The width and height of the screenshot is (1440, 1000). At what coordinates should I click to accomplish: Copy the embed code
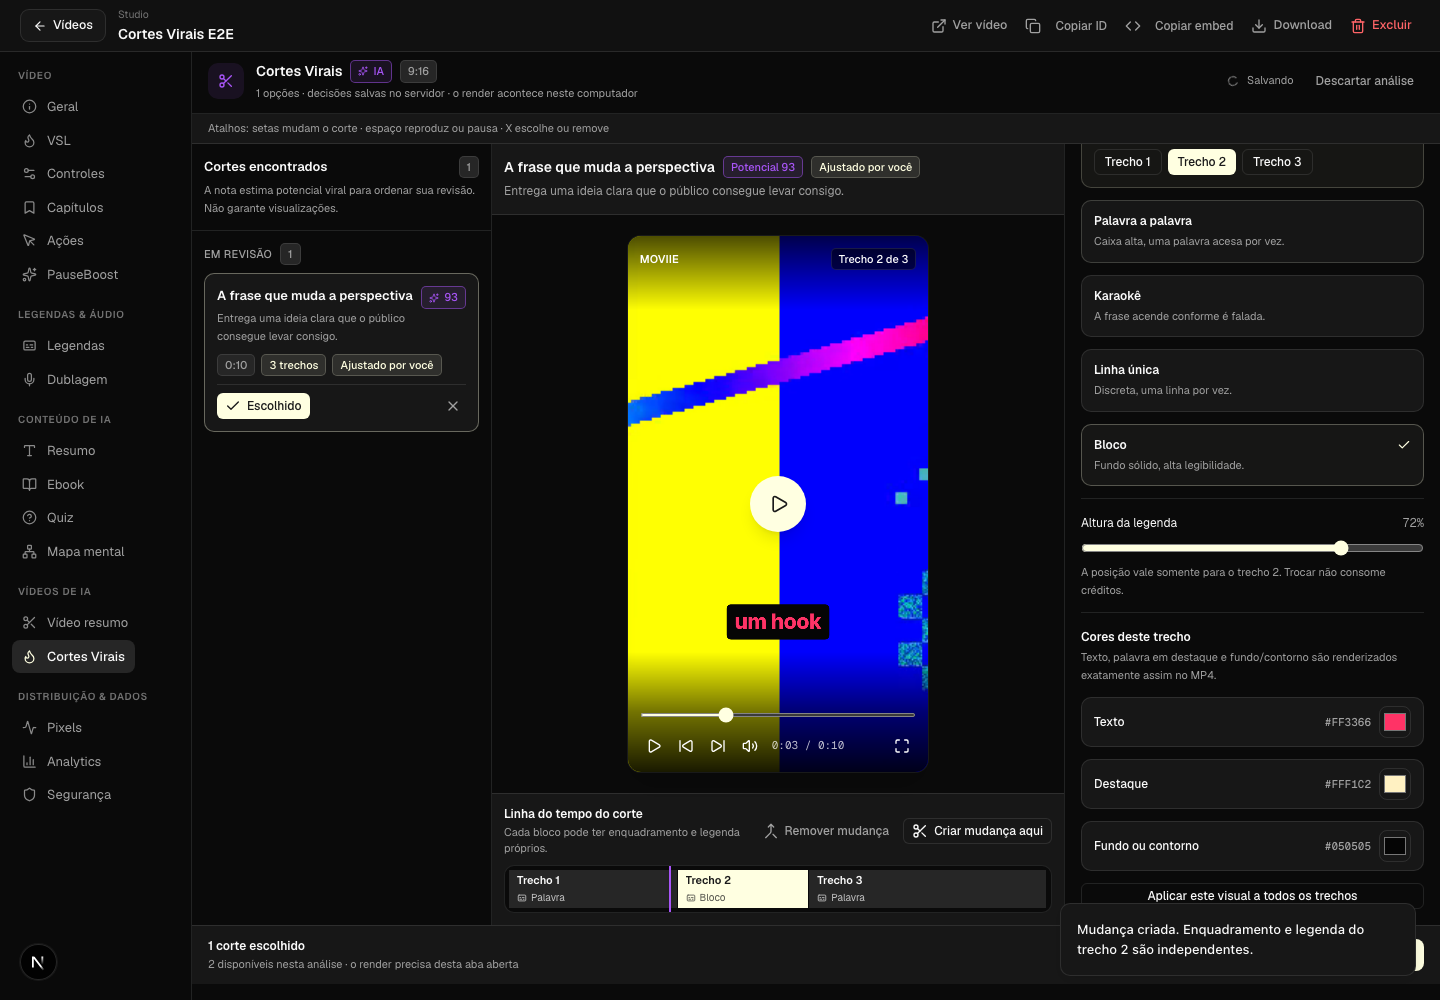click(x=1179, y=25)
